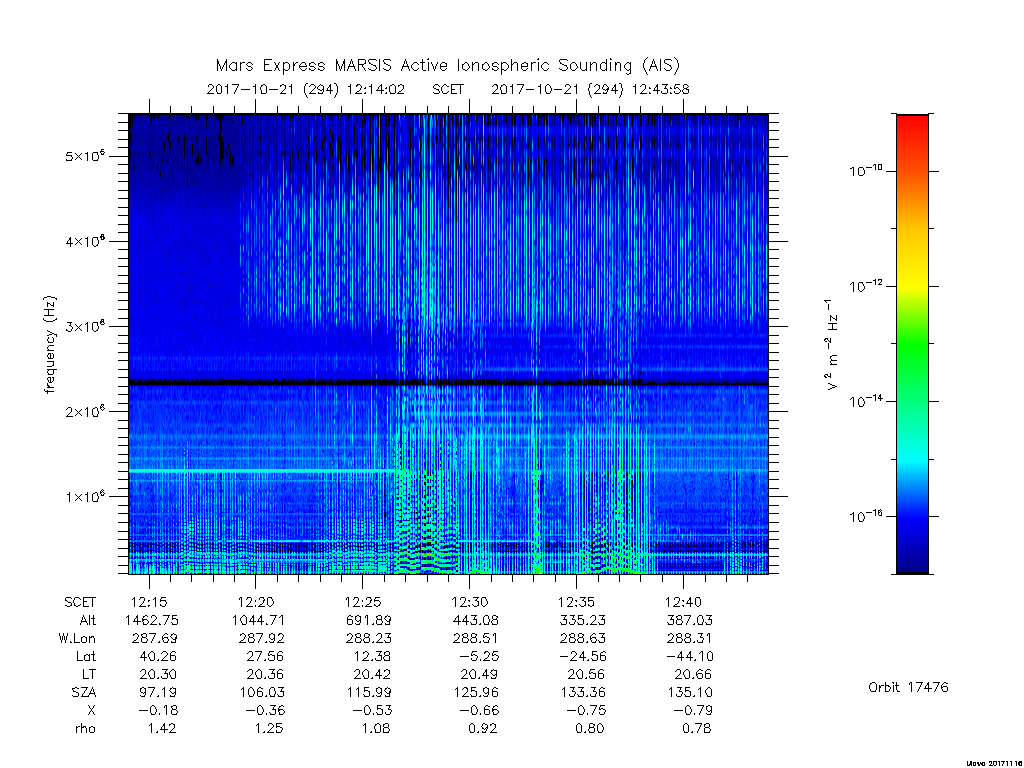Click the 'Lat' row header
1024x768 pixels.
pos(86,656)
